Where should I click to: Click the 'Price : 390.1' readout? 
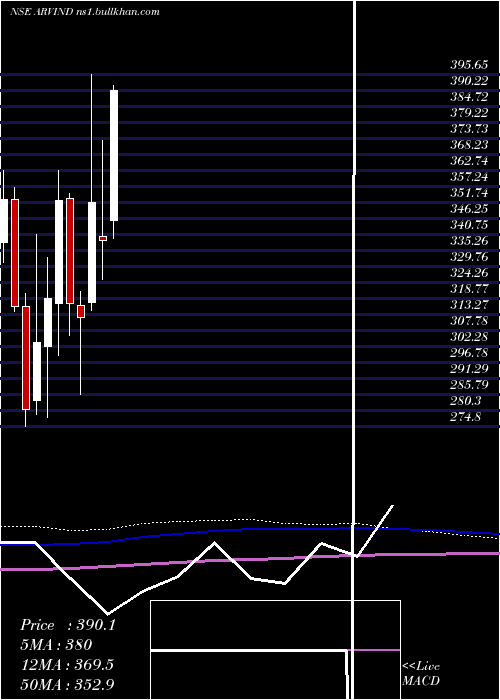point(68,625)
